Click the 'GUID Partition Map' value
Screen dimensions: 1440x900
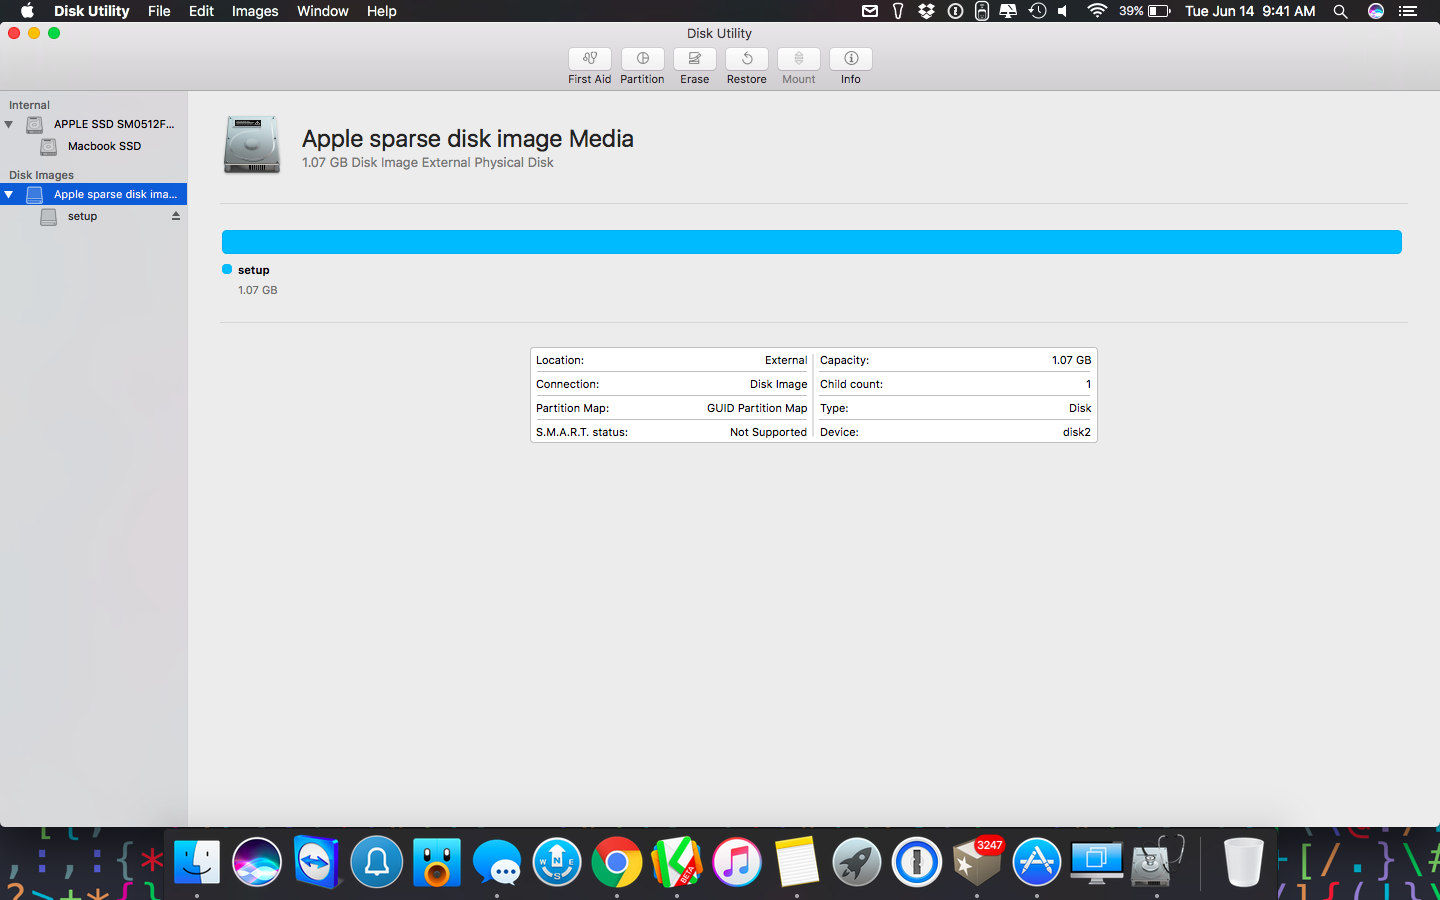coord(757,408)
